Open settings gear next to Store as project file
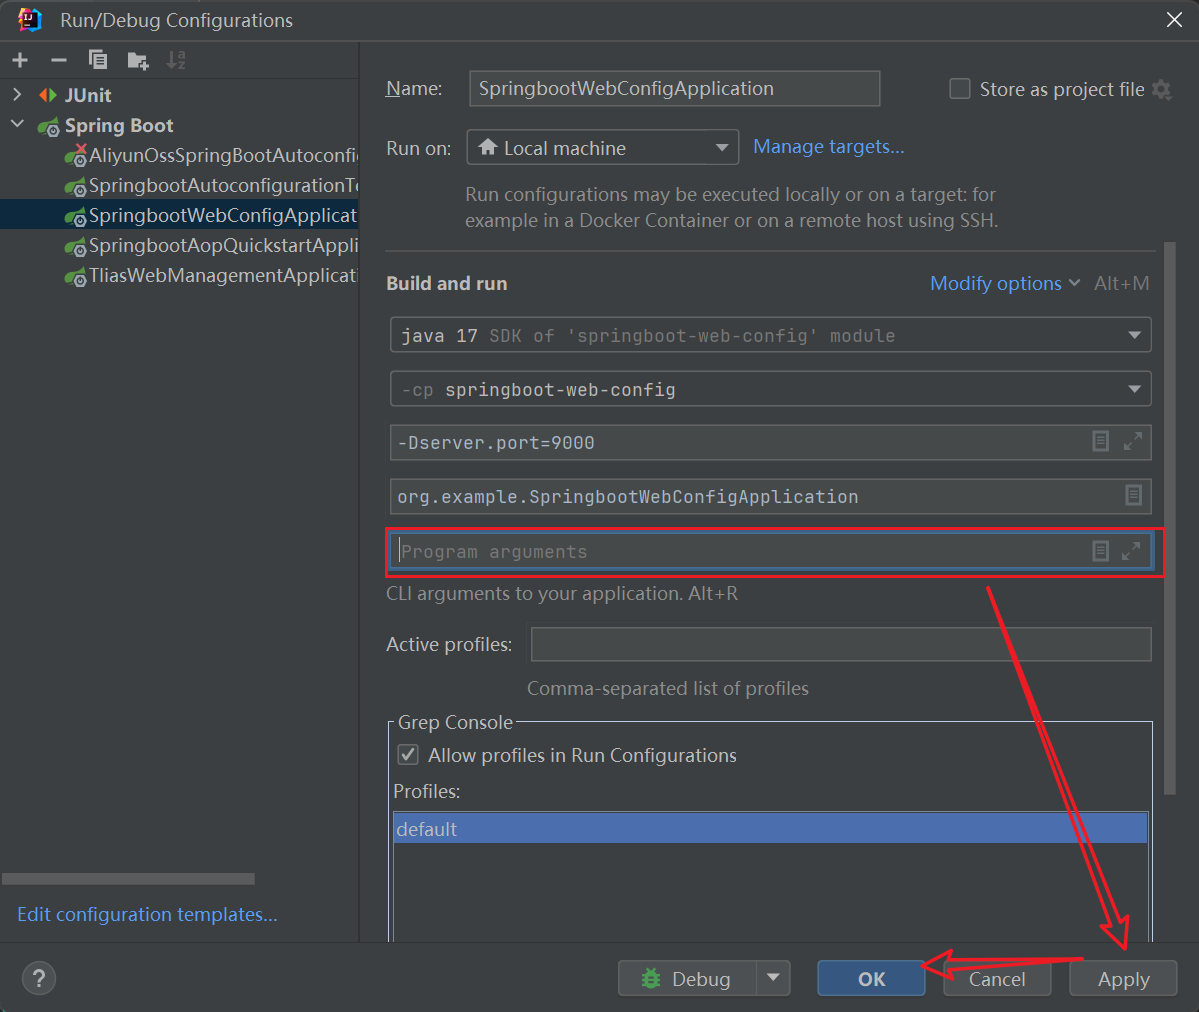Screen dimensions: 1199x1012 point(1162,89)
